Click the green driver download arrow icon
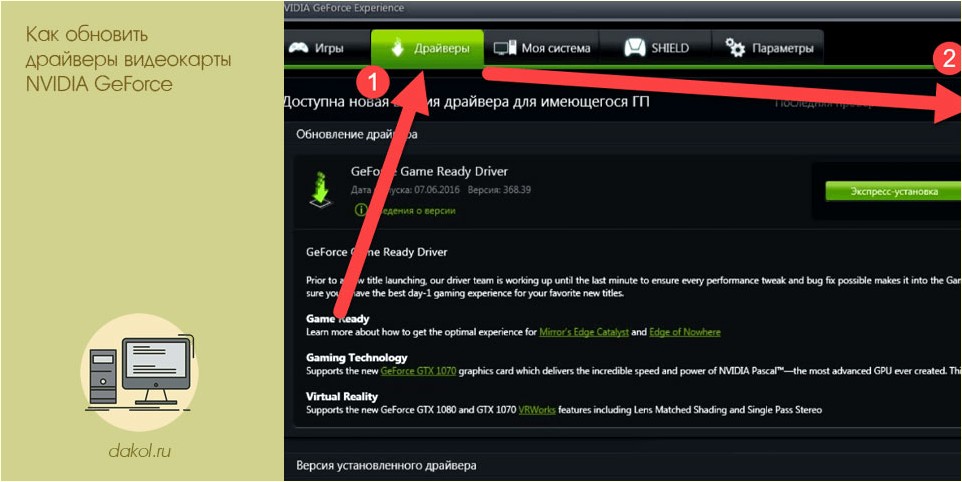This screenshot has height=482, width=962. point(320,190)
